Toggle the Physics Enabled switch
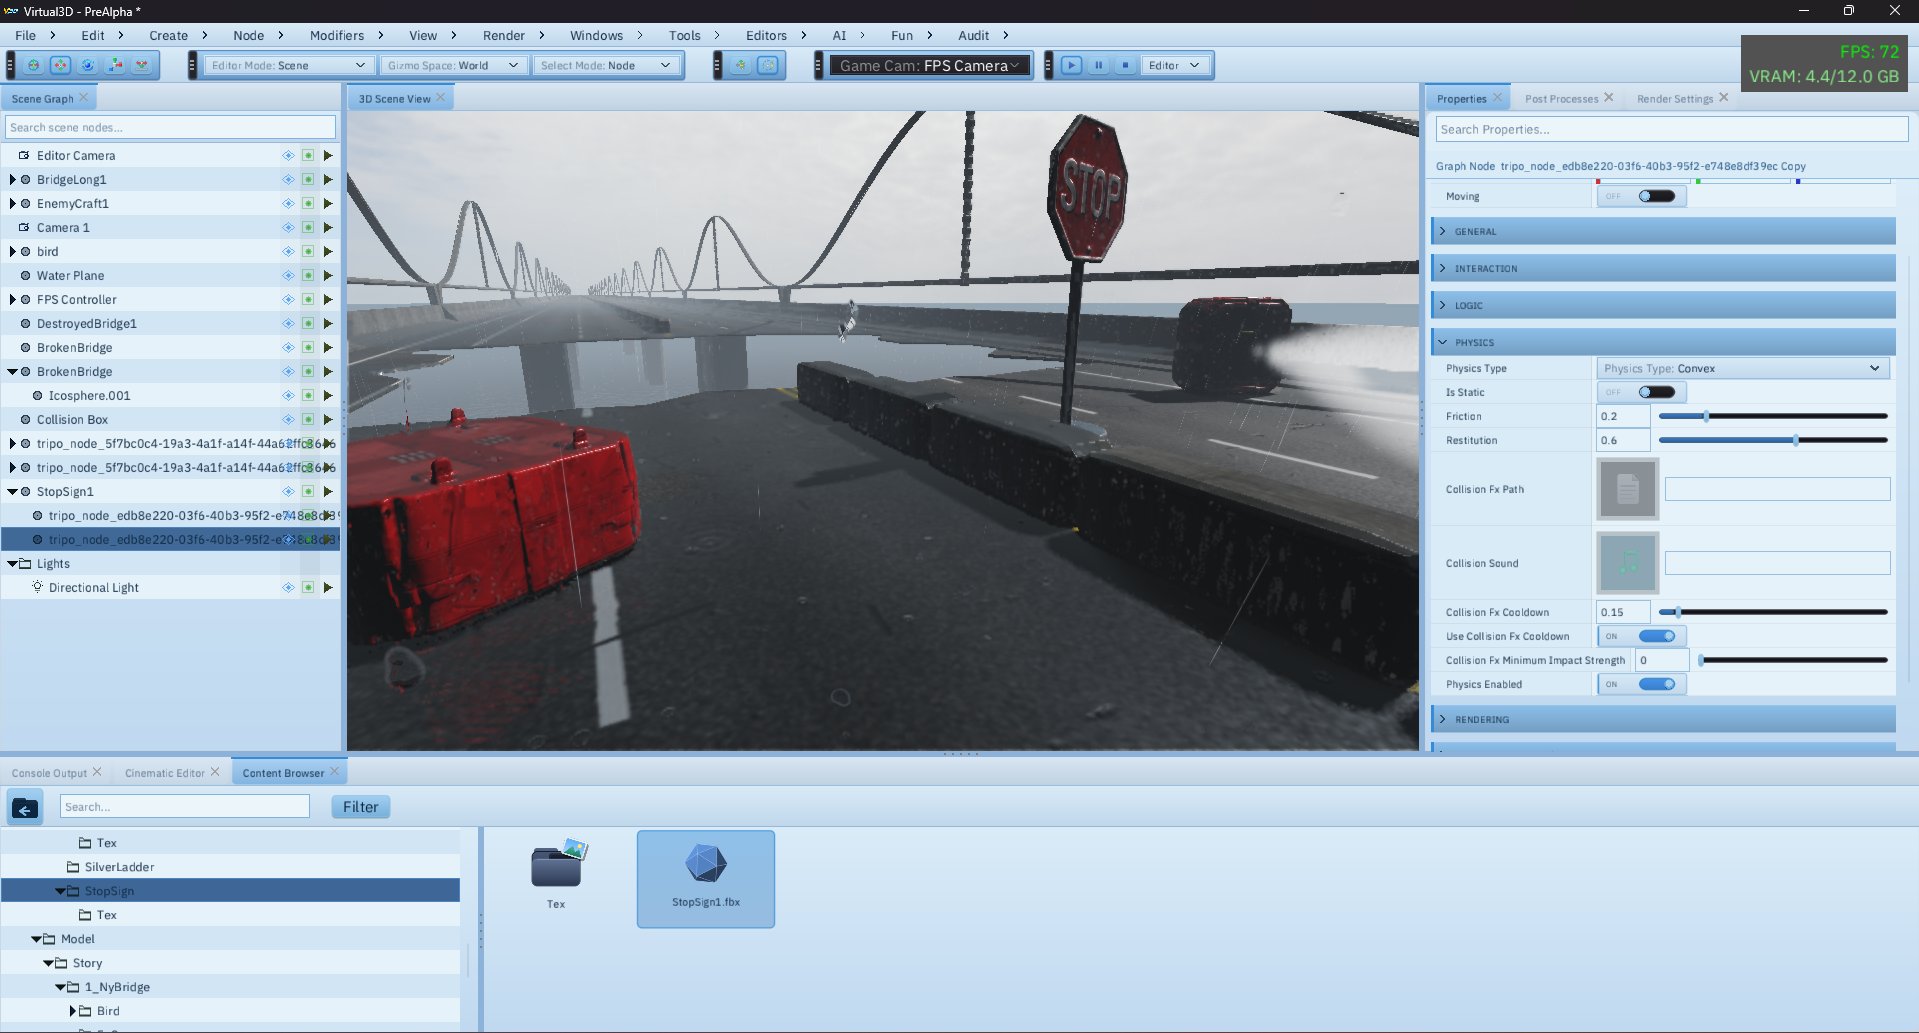 click(1642, 684)
